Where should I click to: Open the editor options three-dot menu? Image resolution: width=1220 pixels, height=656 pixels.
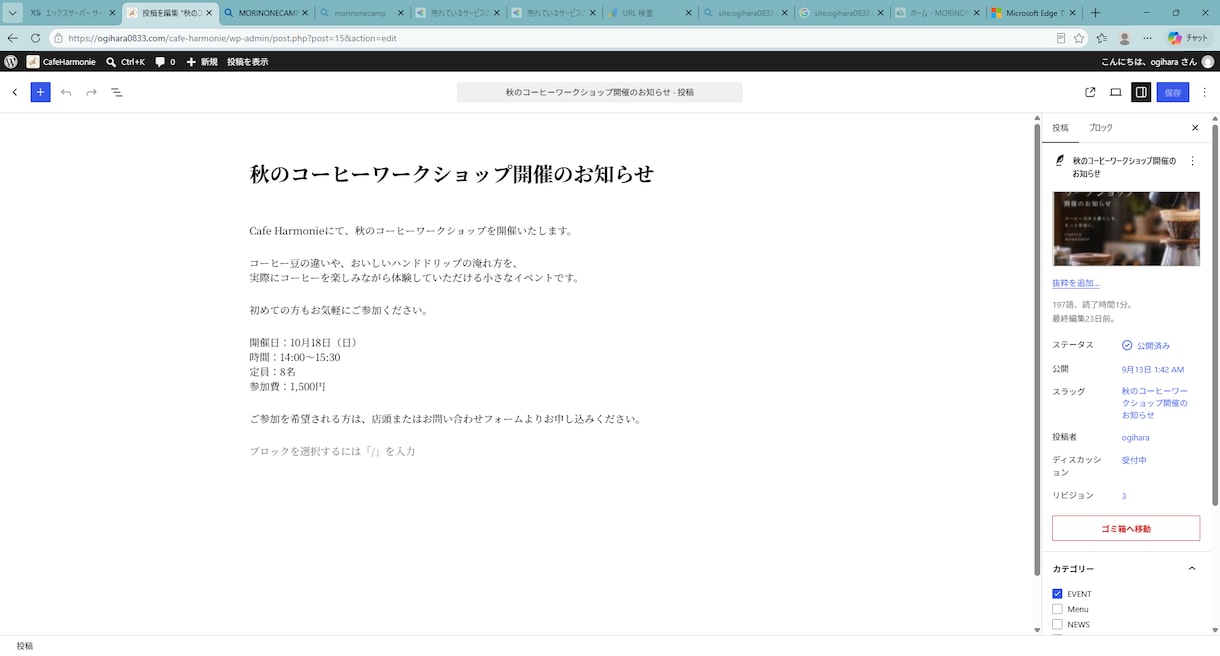[x=1204, y=92]
